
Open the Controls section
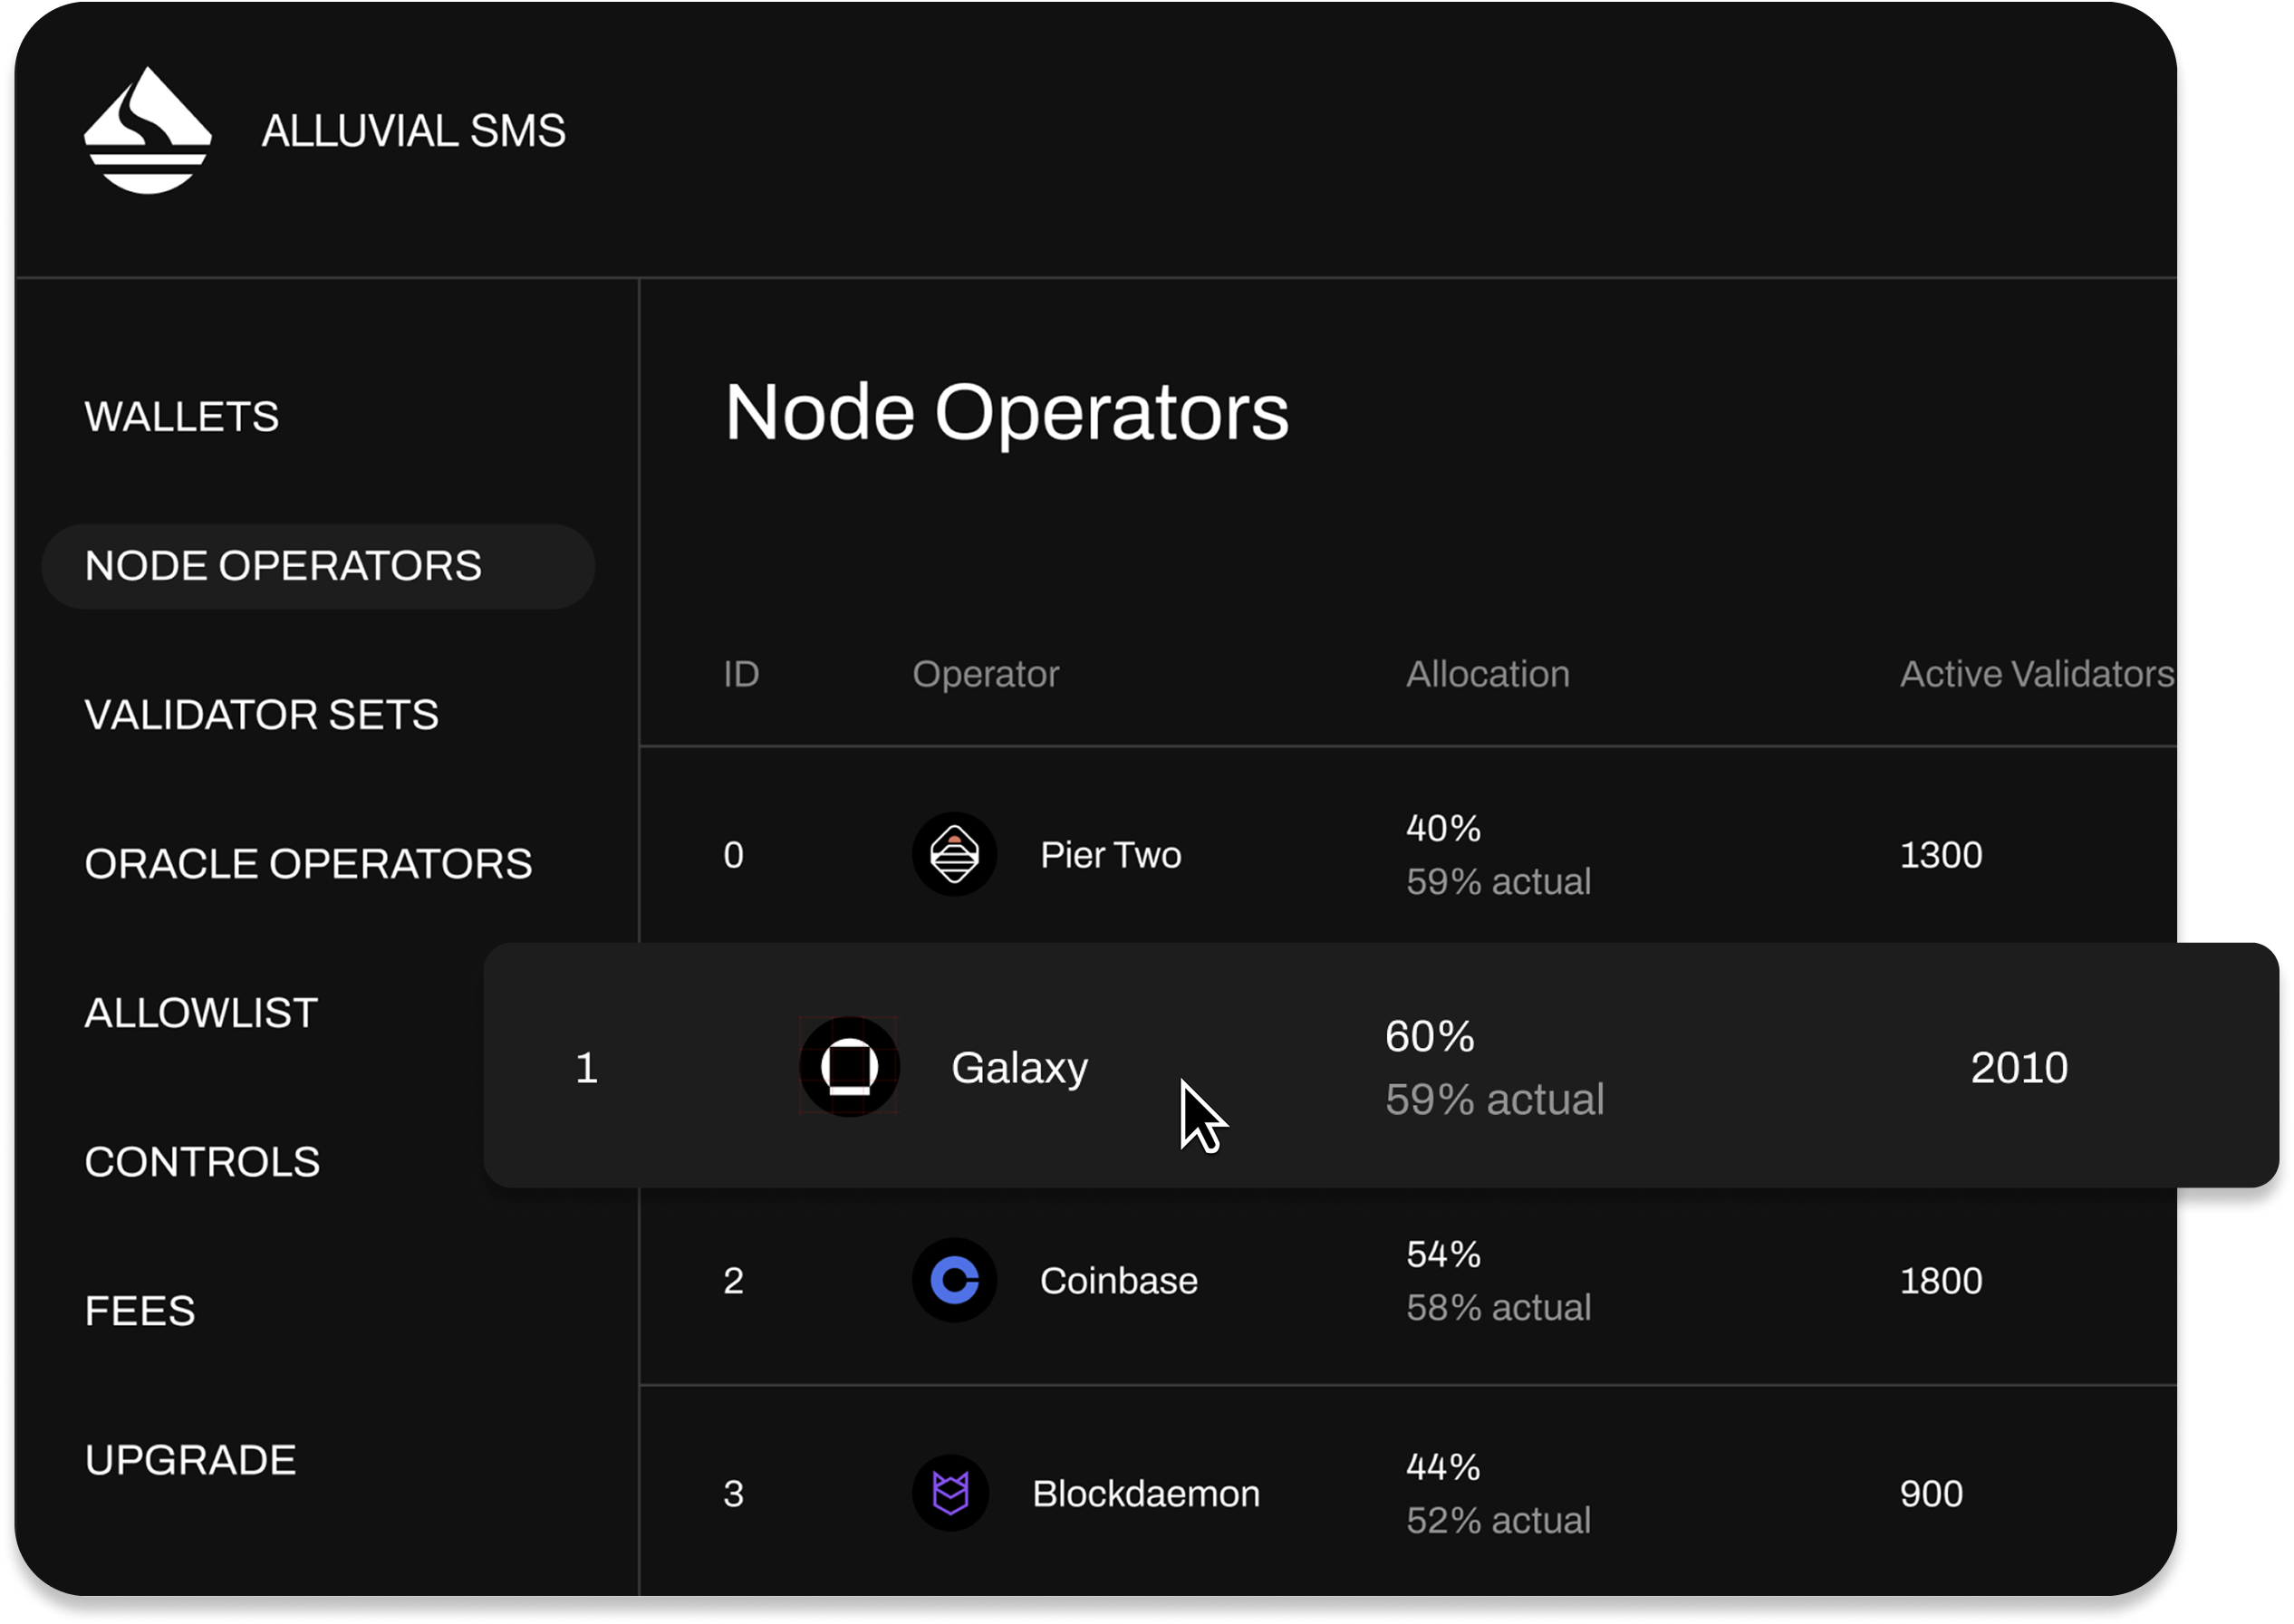pyautogui.click(x=202, y=1162)
